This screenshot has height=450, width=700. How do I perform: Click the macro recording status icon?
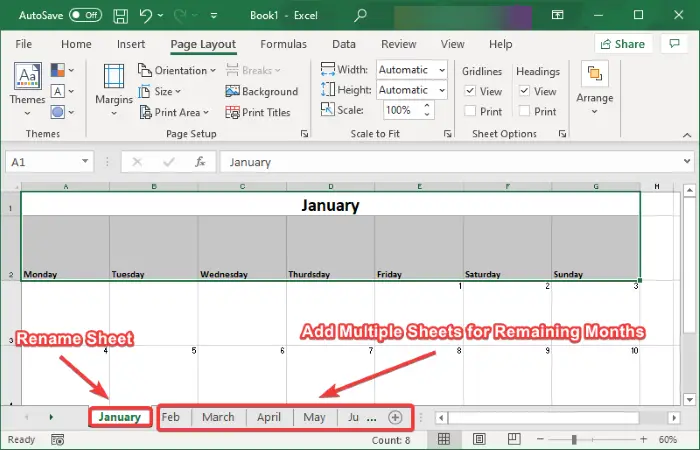[58, 440]
